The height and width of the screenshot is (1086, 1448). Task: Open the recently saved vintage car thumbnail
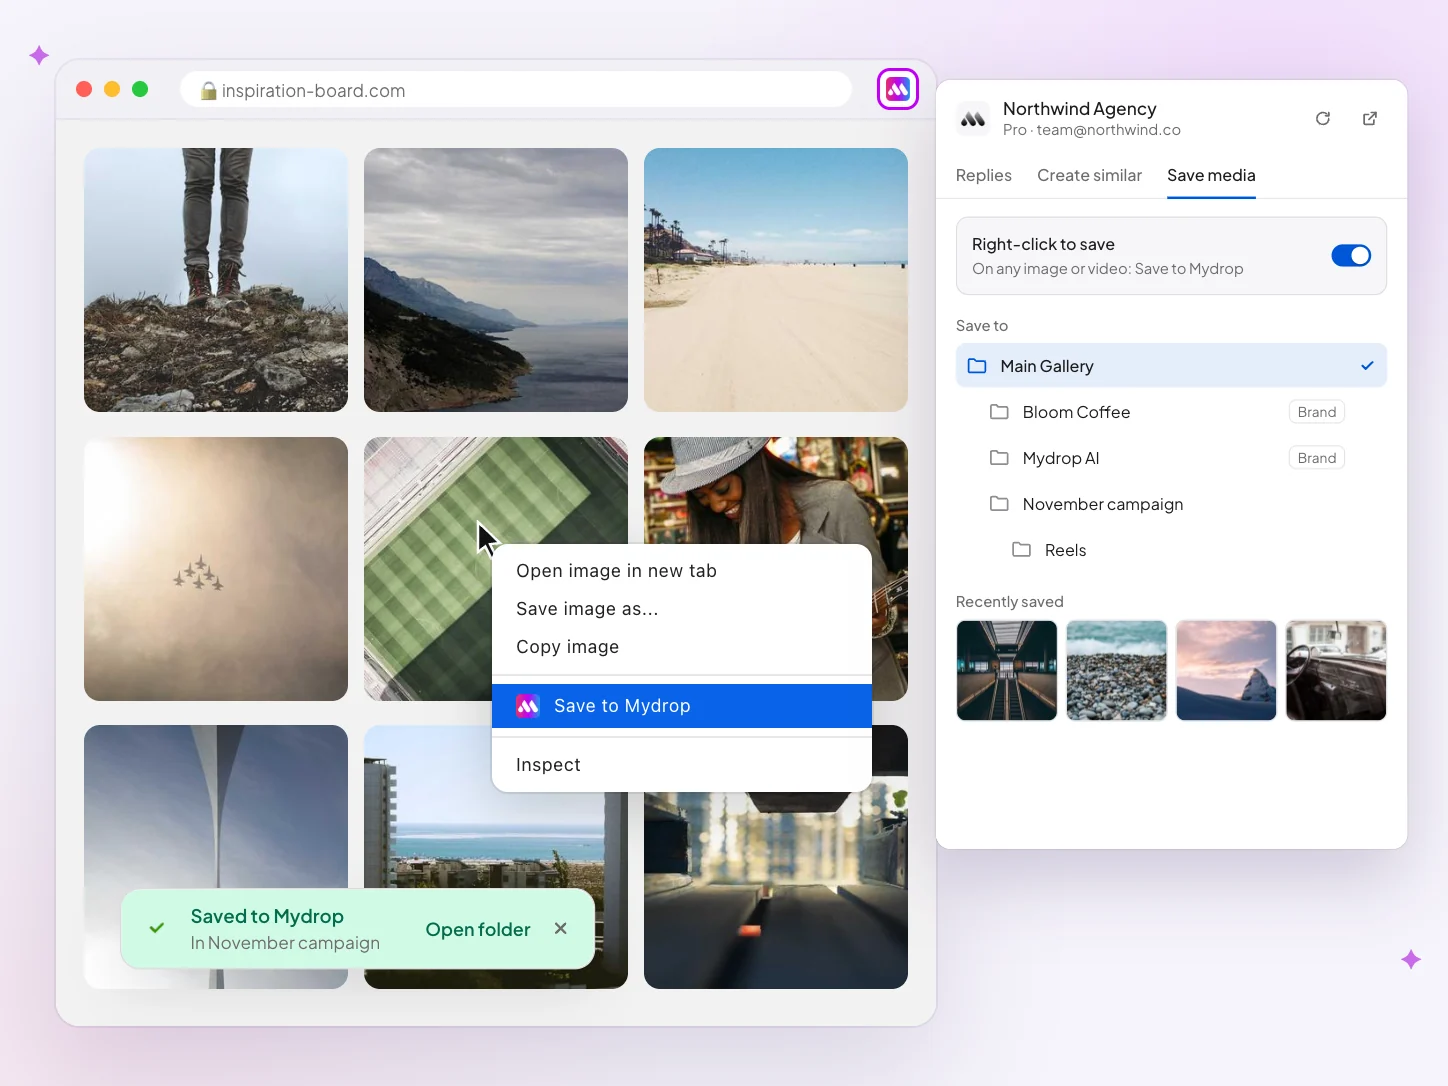pyautogui.click(x=1336, y=670)
